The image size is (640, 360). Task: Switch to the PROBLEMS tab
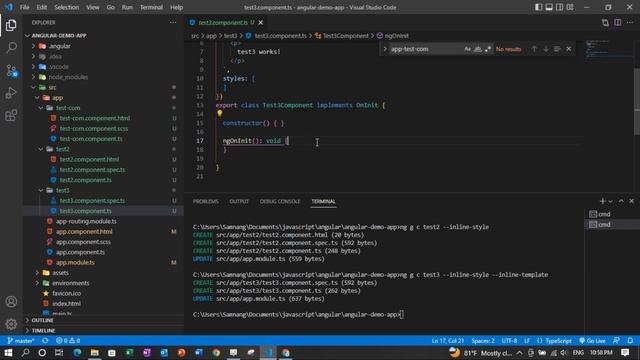pyautogui.click(x=206, y=201)
